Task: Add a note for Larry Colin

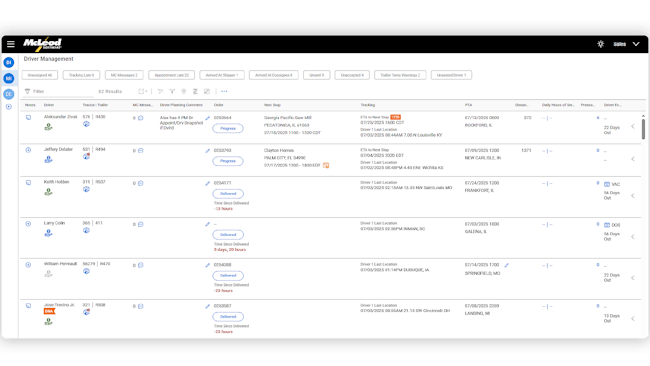Action: (28, 223)
